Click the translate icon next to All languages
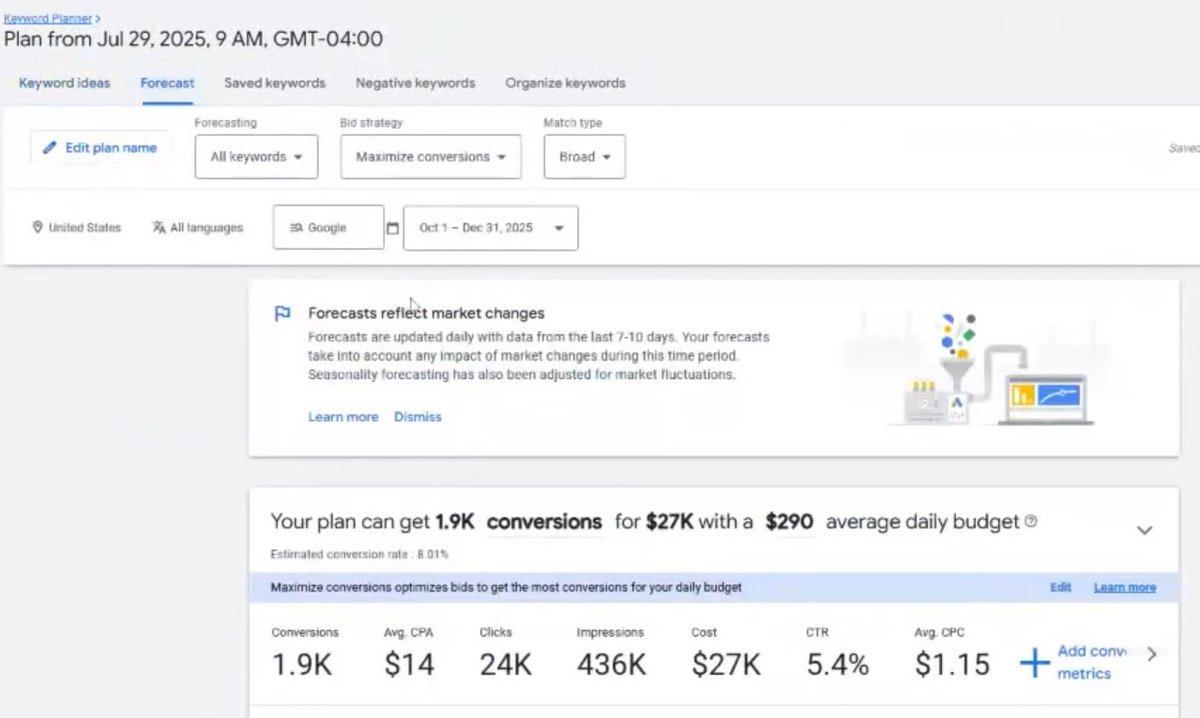This screenshot has width=1200, height=718. [159, 228]
